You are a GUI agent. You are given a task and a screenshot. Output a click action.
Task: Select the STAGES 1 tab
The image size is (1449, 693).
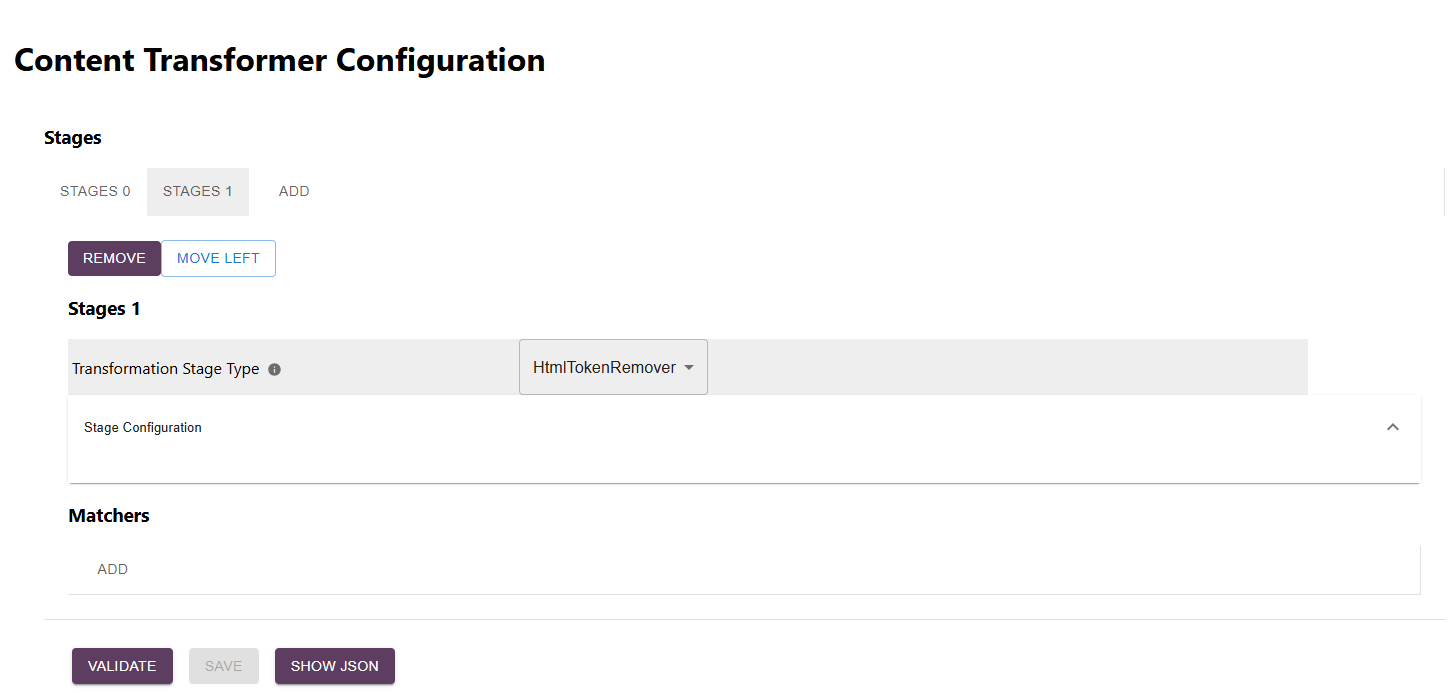point(197,191)
